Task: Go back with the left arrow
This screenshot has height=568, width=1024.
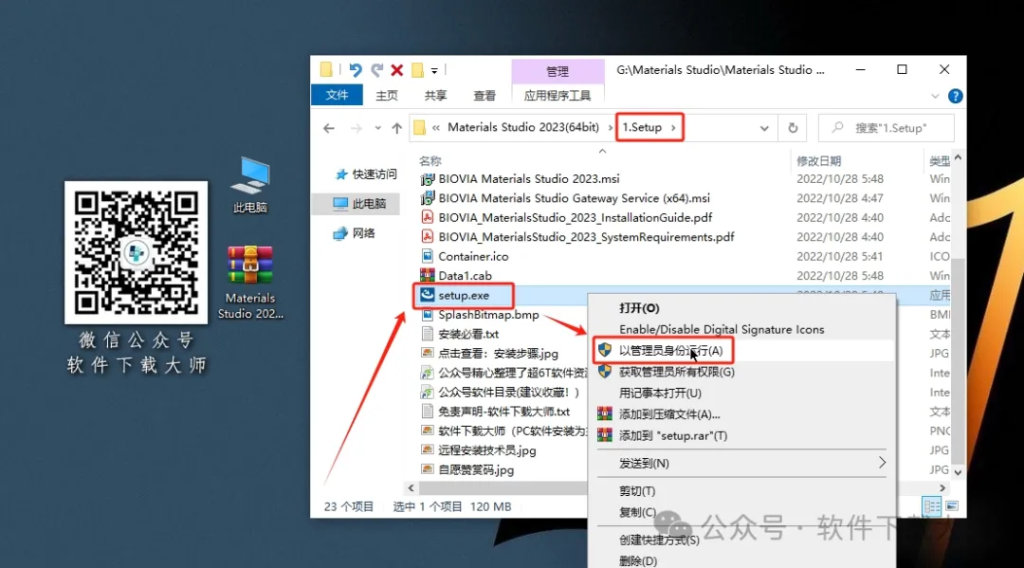Action: pyautogui.click(x=328, y=128)
